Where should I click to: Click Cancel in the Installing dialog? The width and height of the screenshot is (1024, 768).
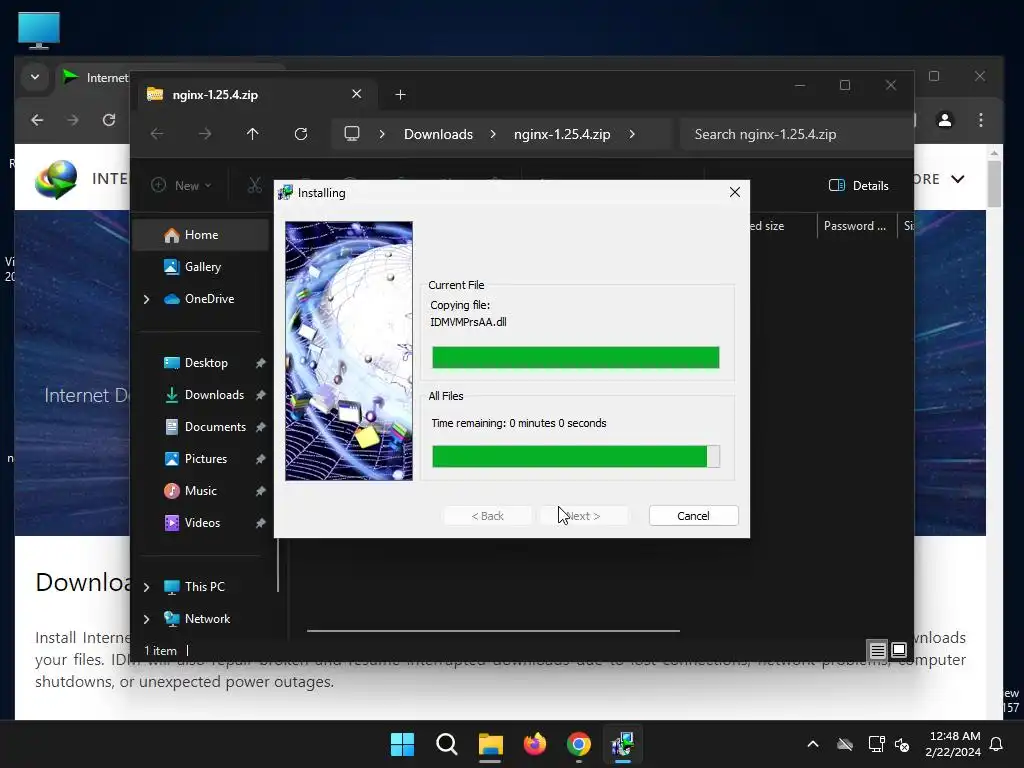(x=694, y=515)
